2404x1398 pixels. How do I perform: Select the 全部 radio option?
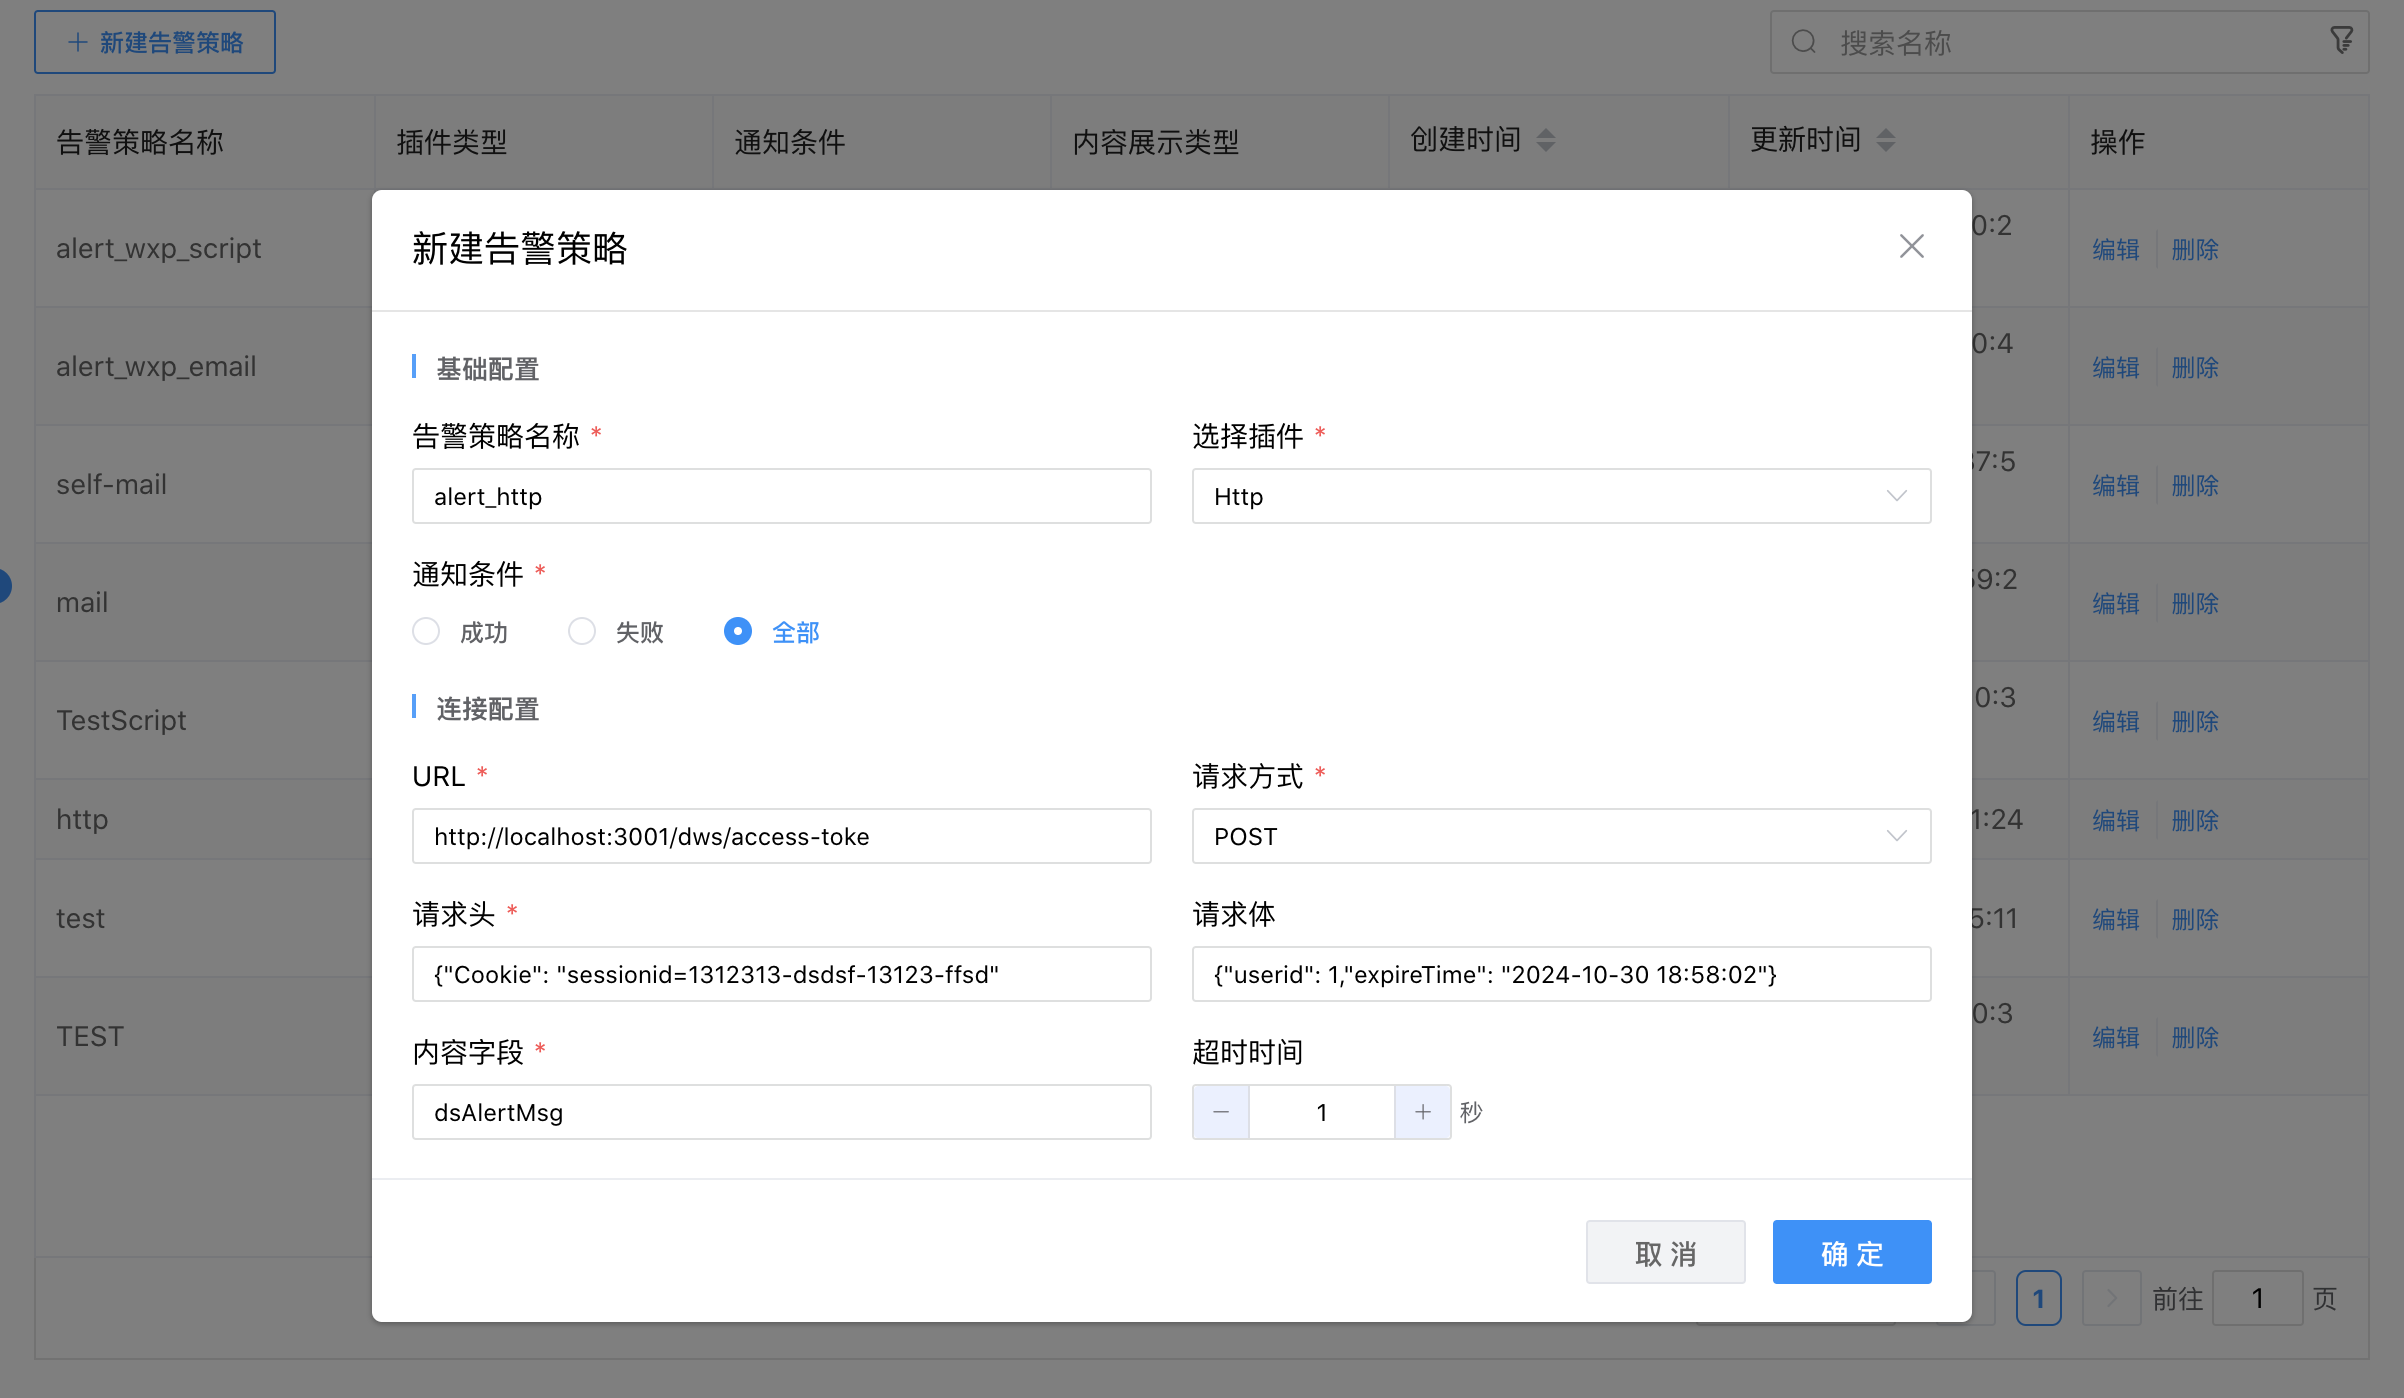[738, 631]
